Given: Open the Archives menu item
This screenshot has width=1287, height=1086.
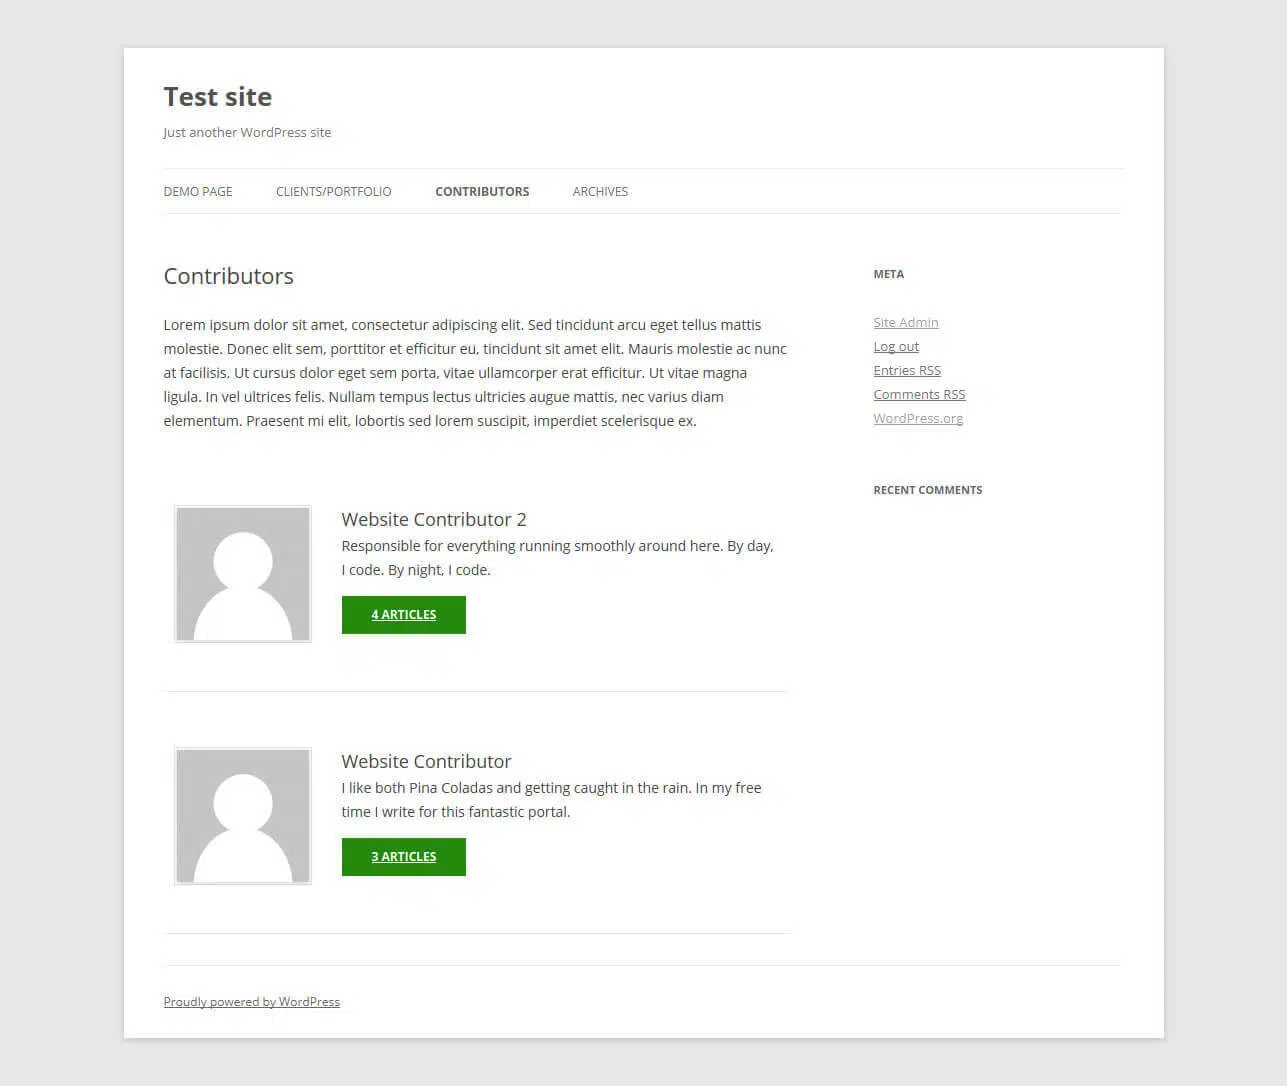Looking at the screenshot, I should 600,192.
